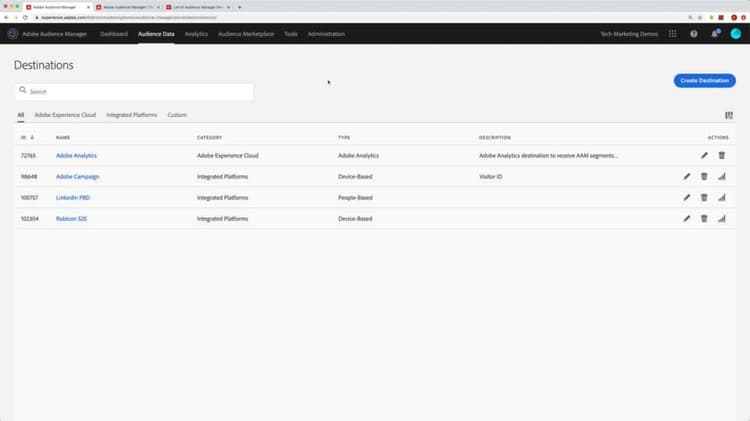
Task: Delete the Adobe Campaign destination
Action: click(704, 177)
